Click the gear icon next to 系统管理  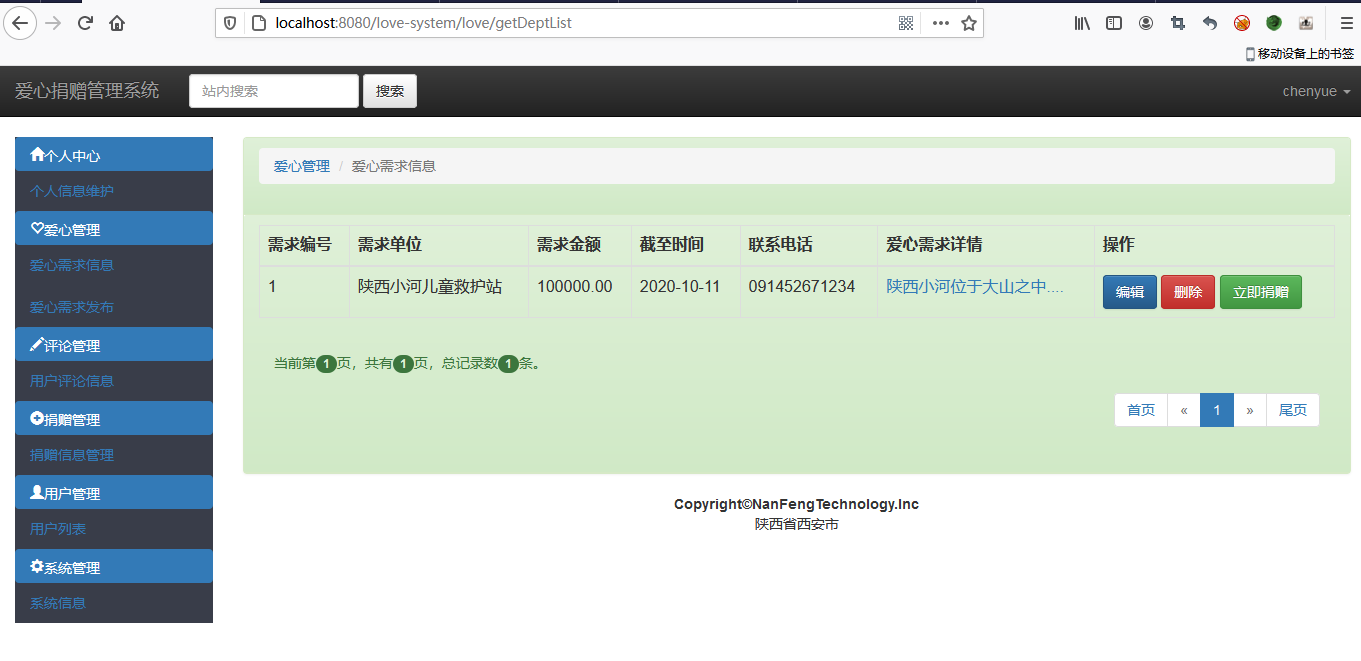click(38, 566)
